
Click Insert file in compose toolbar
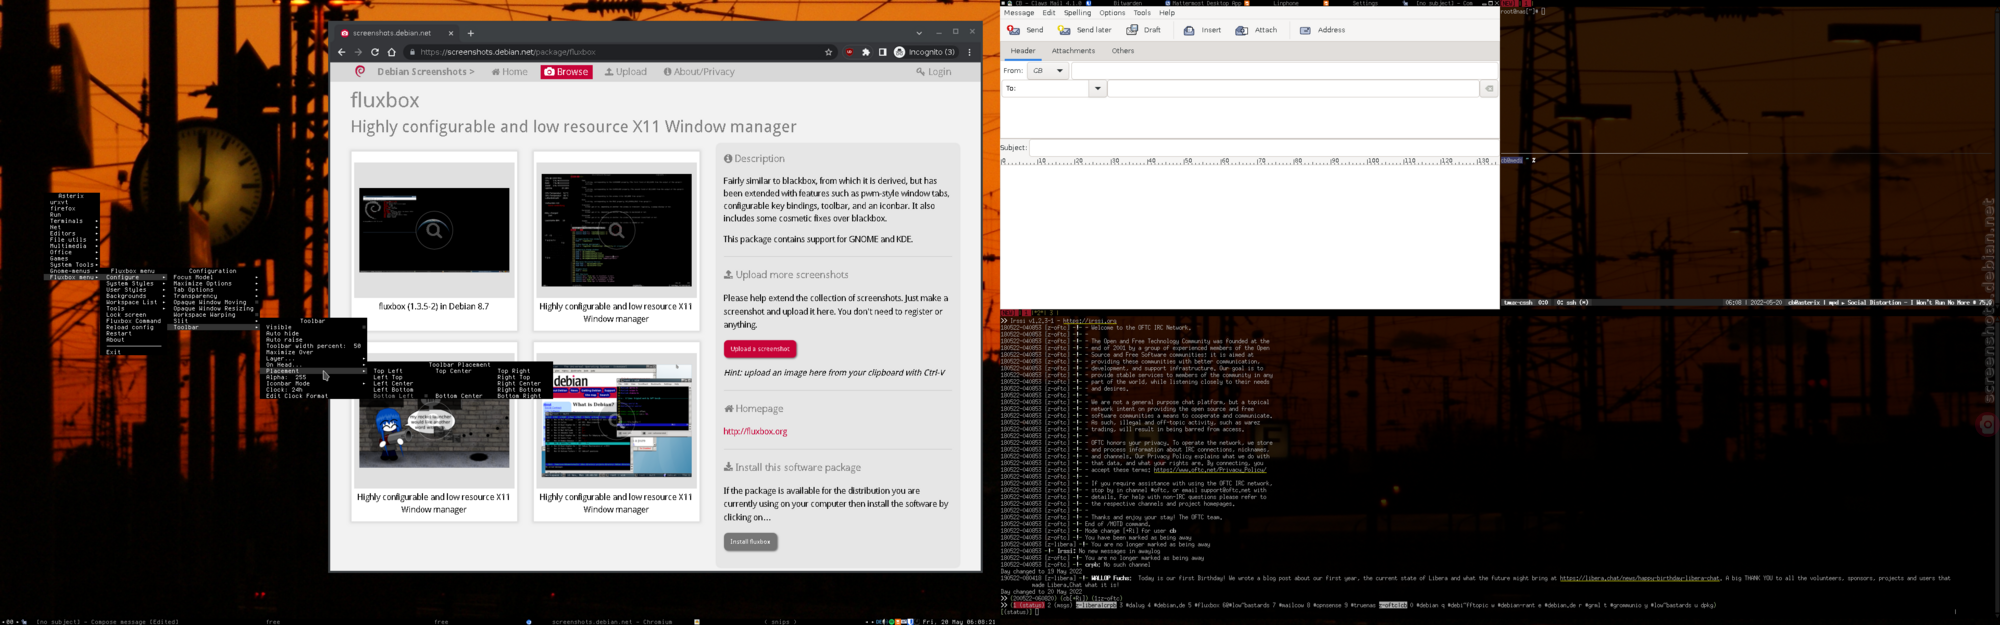click(x=1202, y=30)
